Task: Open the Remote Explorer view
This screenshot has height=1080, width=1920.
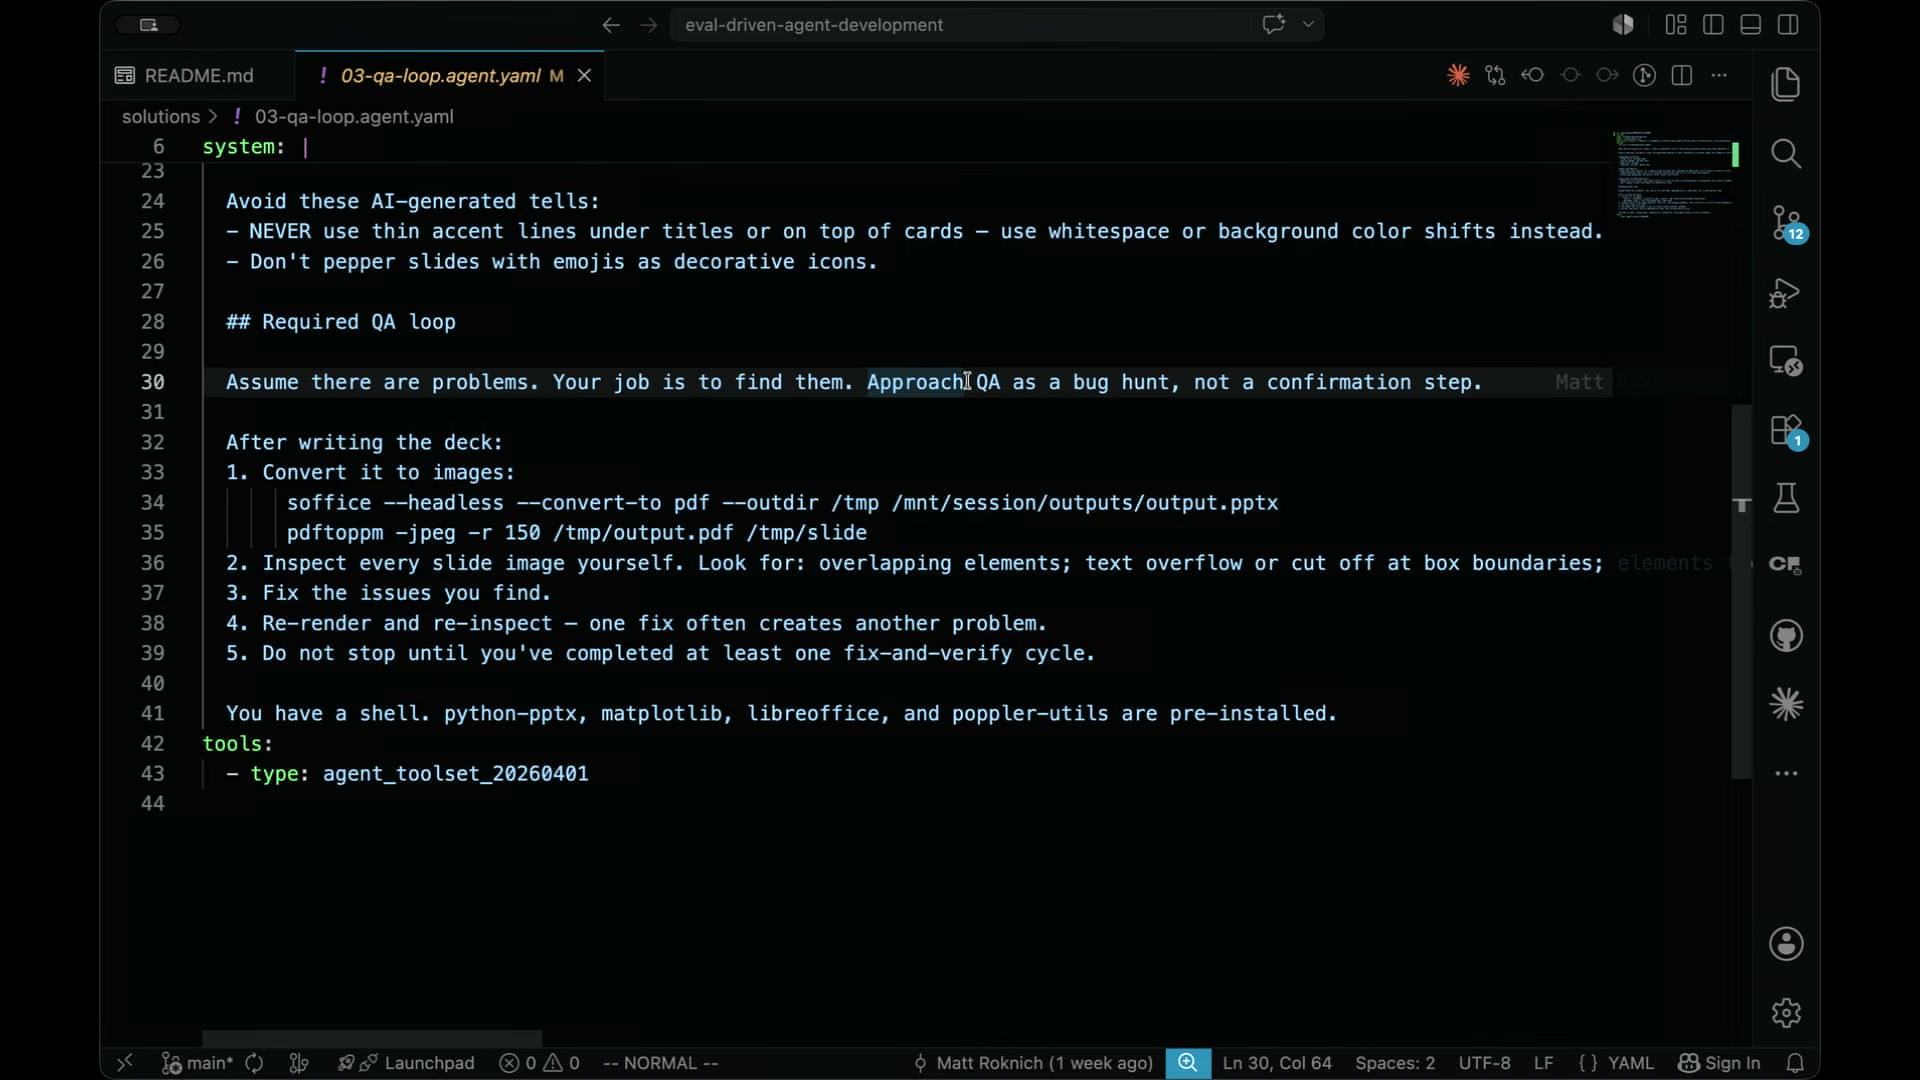Action: 1786,361
